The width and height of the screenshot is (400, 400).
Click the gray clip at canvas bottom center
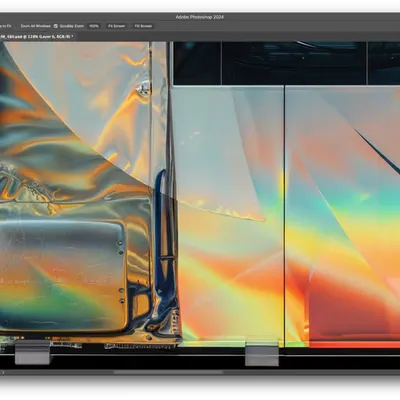(262, 356)
